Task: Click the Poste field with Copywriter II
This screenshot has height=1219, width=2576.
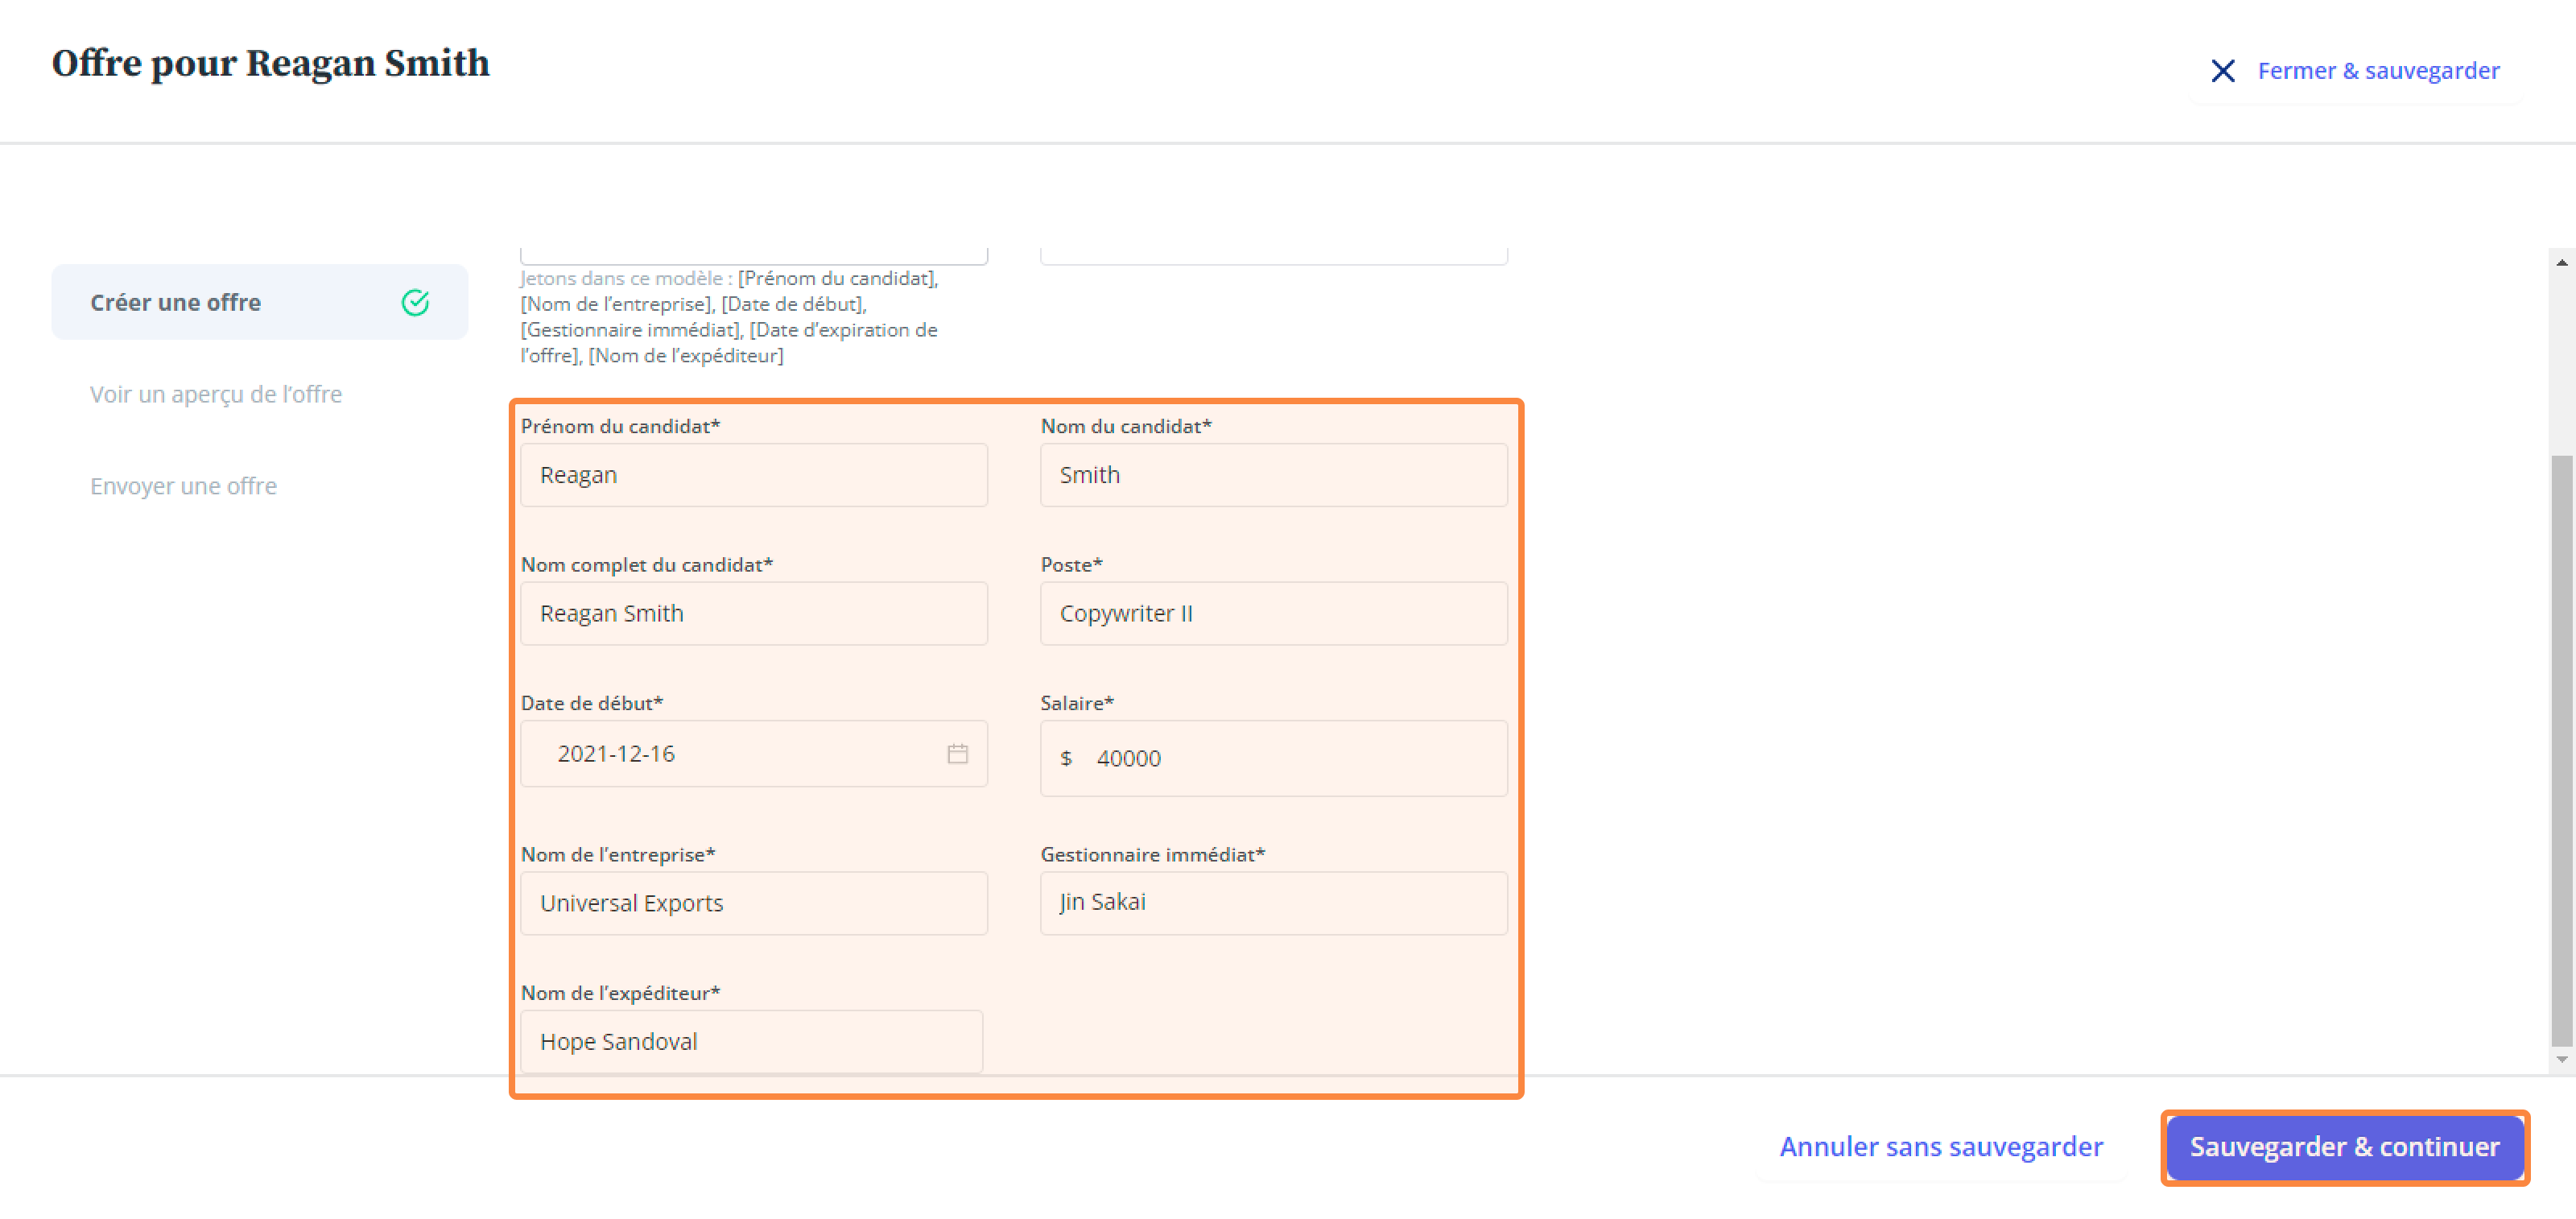Action: [1273, 614]
